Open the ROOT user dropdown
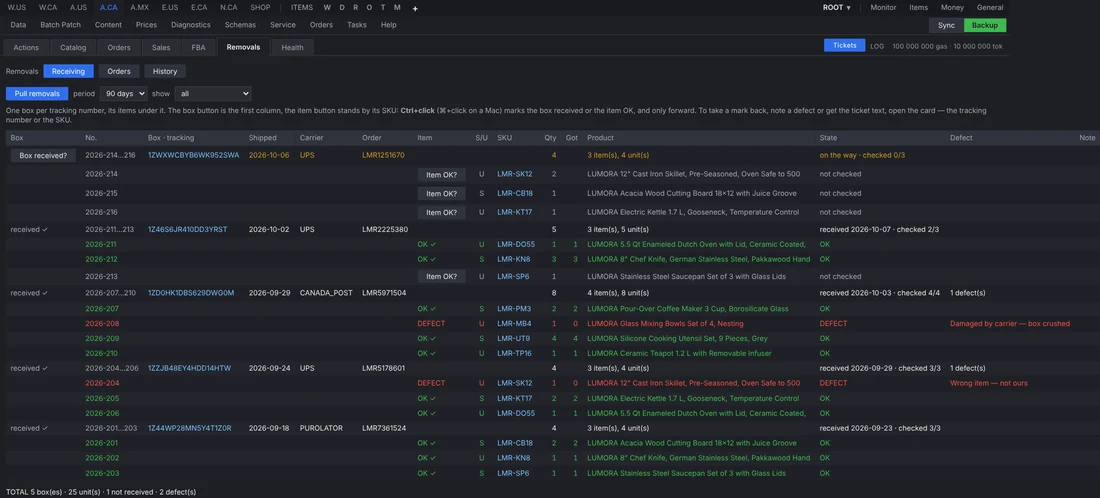This screenshot has width=1100, height=498. click(x=837, y=8)
